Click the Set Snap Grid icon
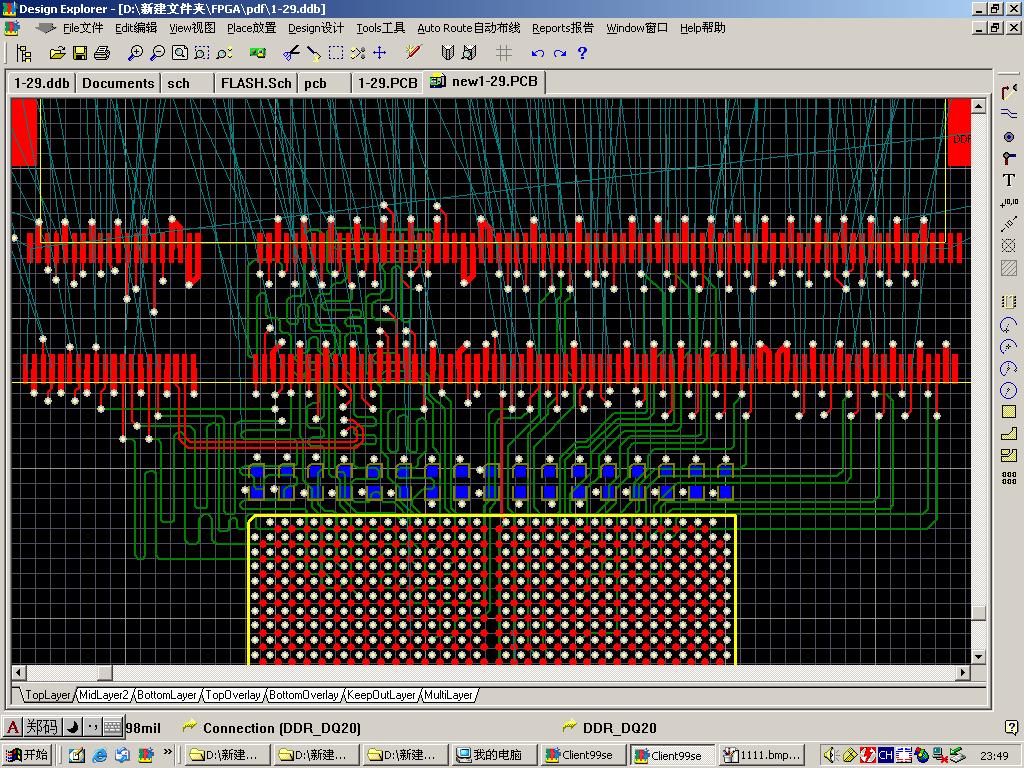This screenshot has width=1024, height=768. point(504,53)
